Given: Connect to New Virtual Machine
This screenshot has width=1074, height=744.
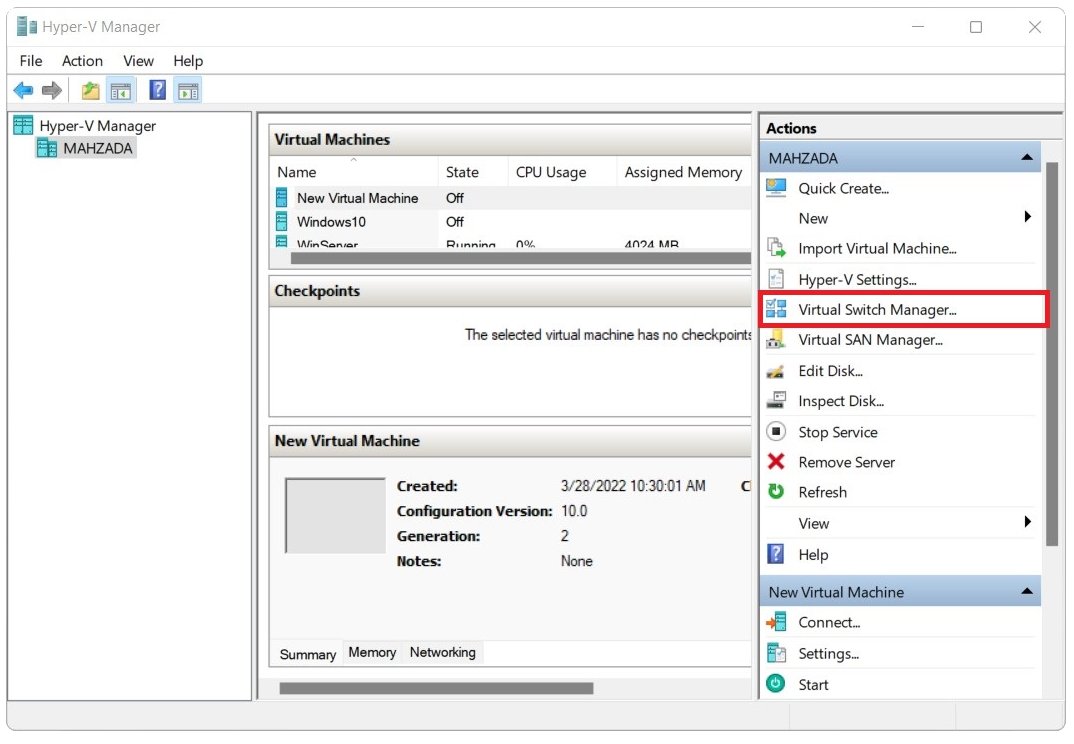Looking at the screenshot, I should tap(826, 622).
